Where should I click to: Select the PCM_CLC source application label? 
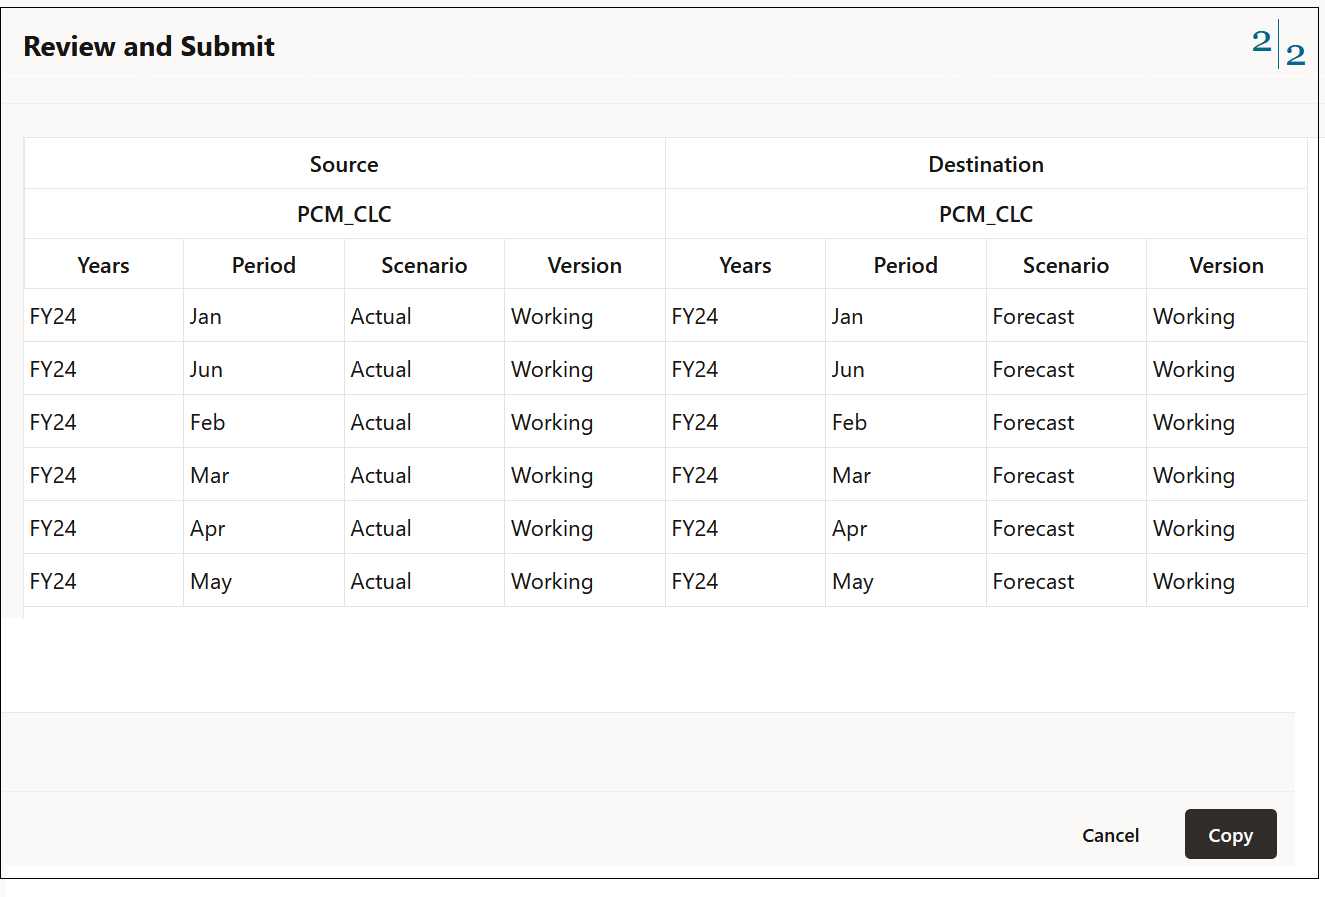click(344, 214)
